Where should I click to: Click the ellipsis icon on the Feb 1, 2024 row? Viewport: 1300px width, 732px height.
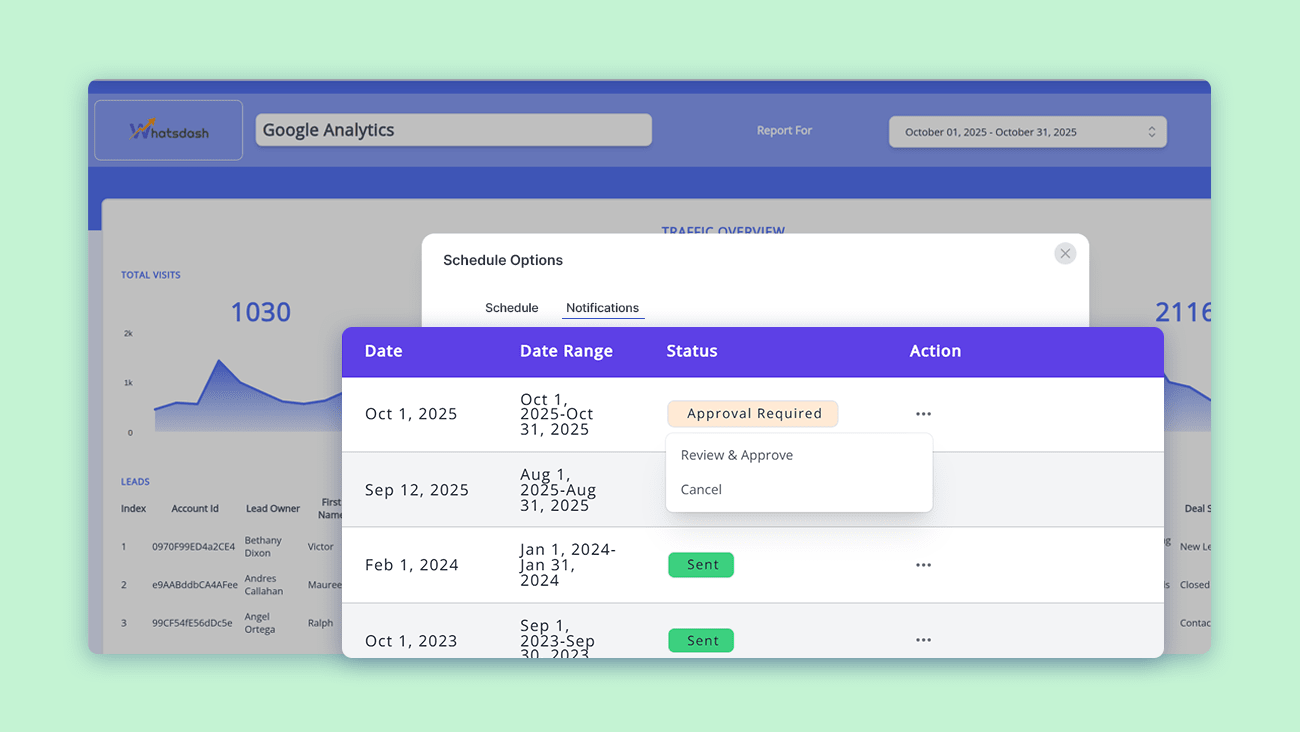[922, 565]
